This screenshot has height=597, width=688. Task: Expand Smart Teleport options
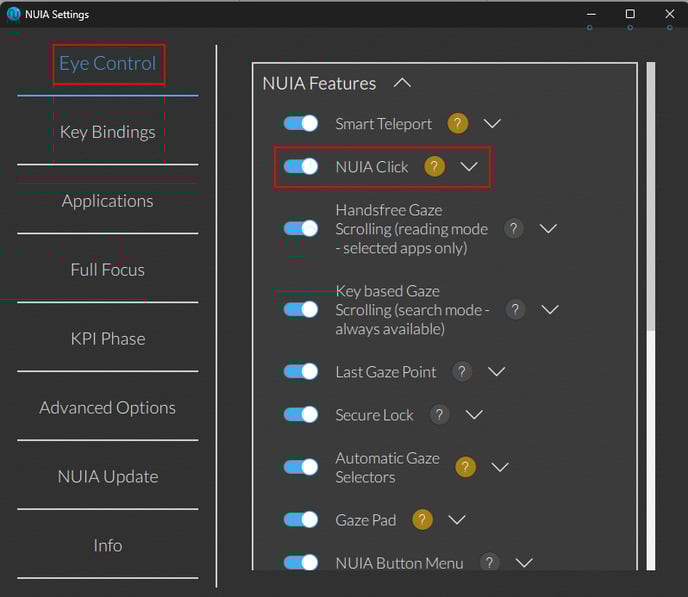(x=492, y=123)
